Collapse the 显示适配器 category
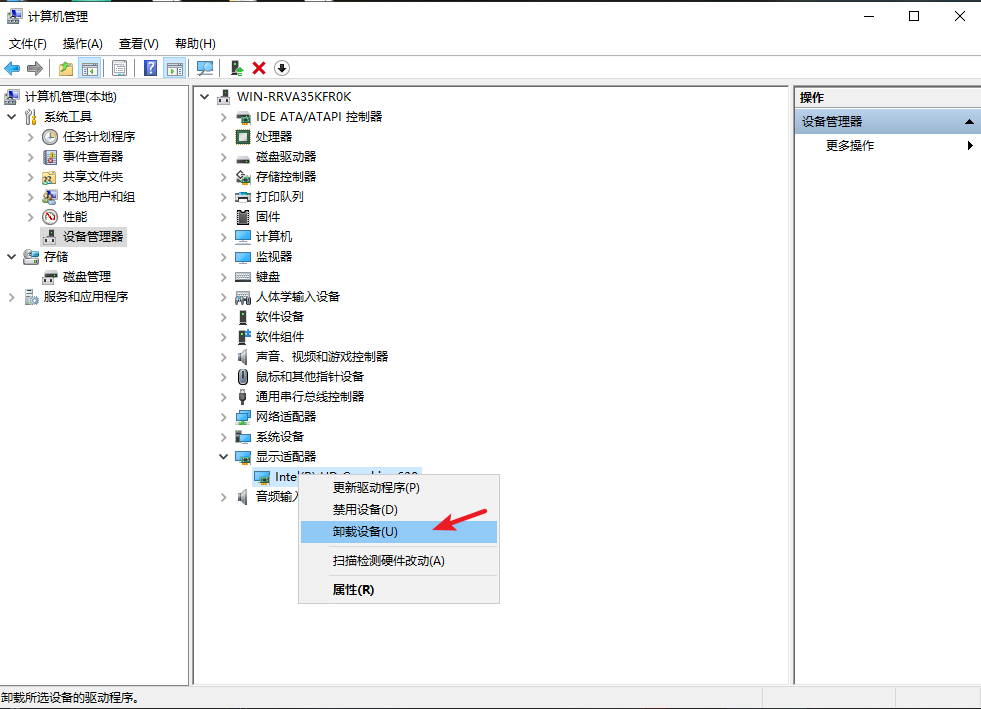This screenshot has width=981, height=709. click(224, 457)
